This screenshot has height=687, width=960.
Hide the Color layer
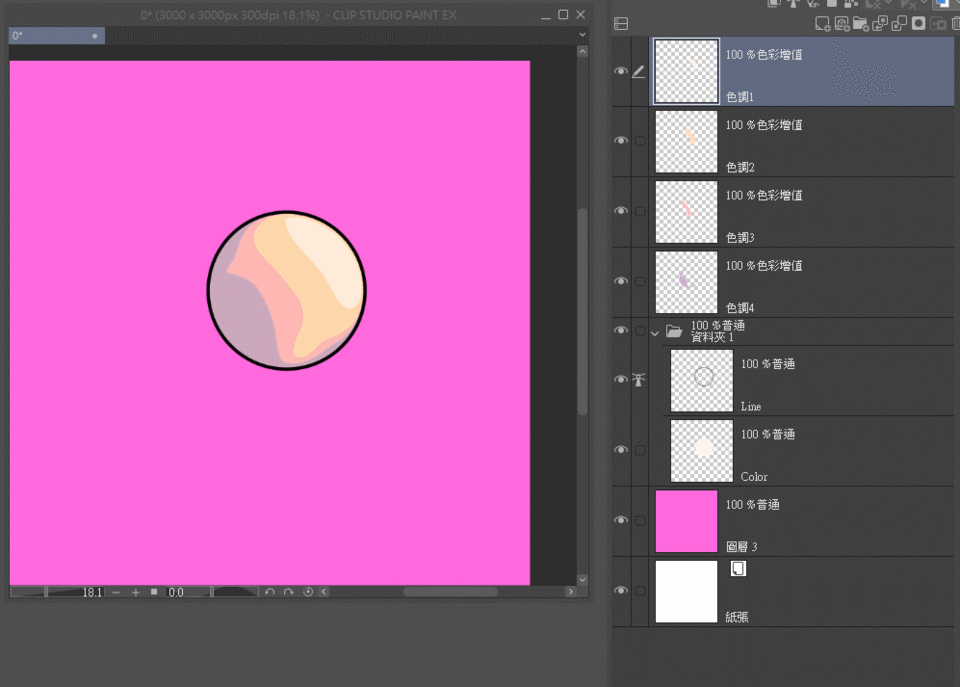tap(621, 451)
